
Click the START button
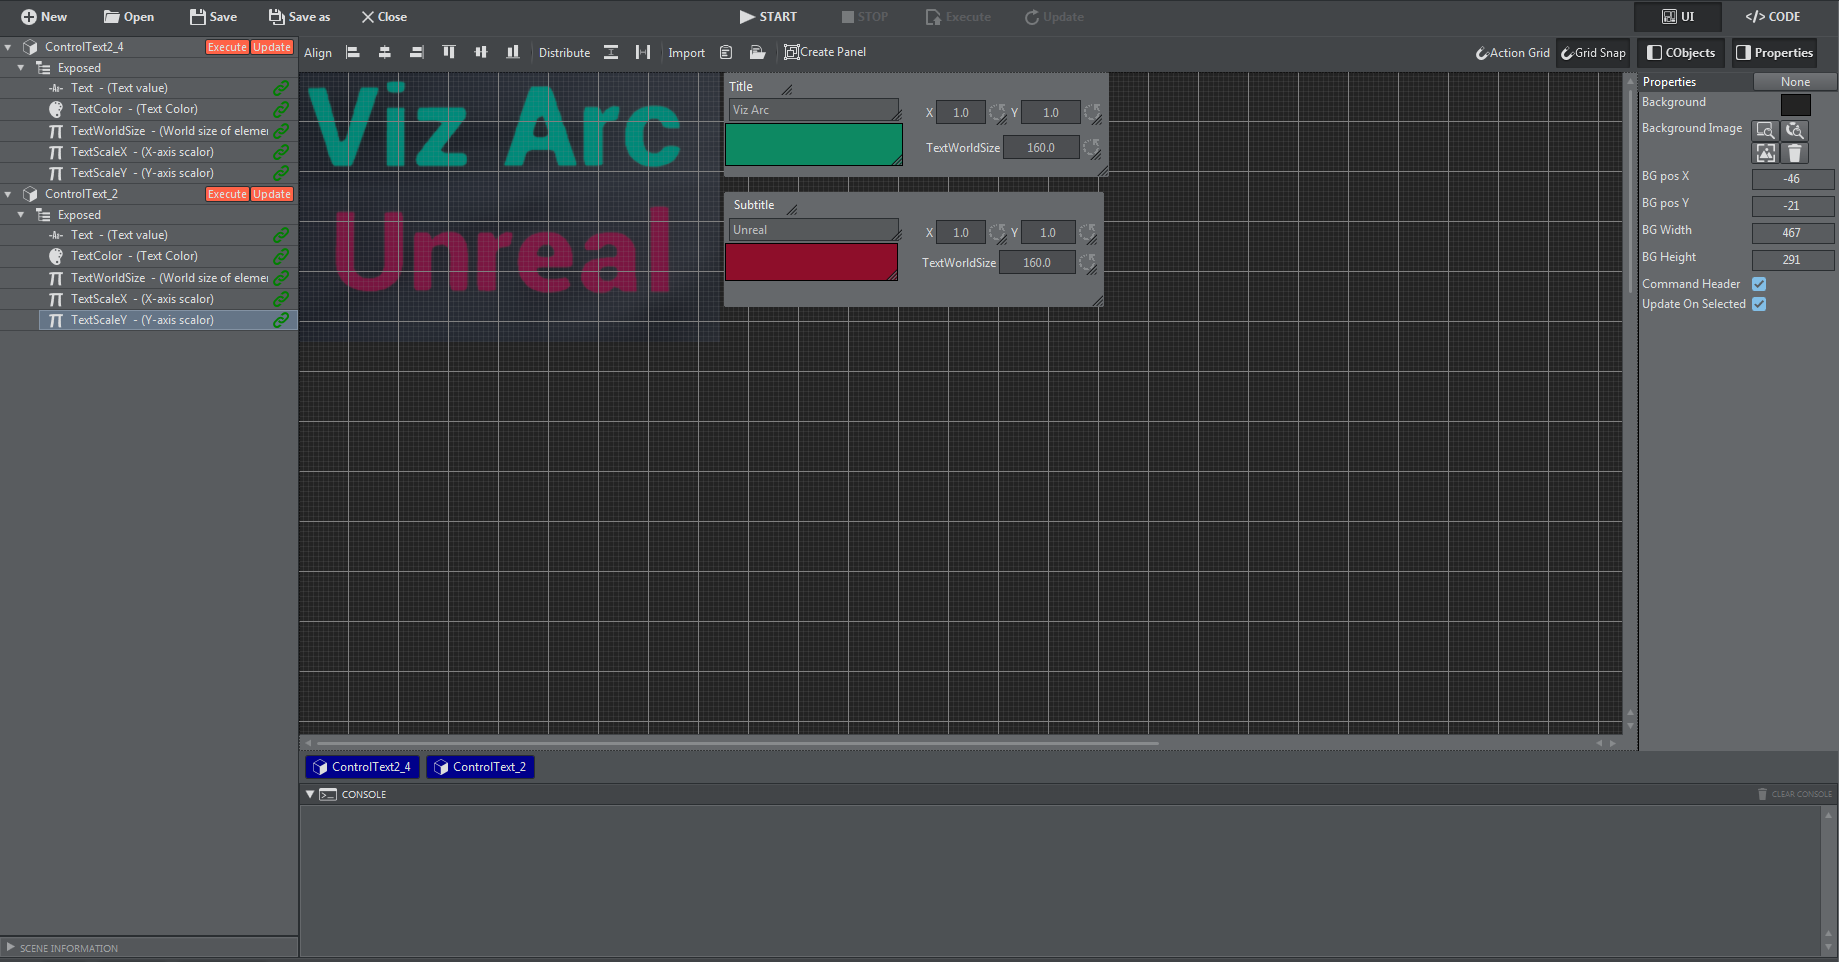(x=768, y=17)
